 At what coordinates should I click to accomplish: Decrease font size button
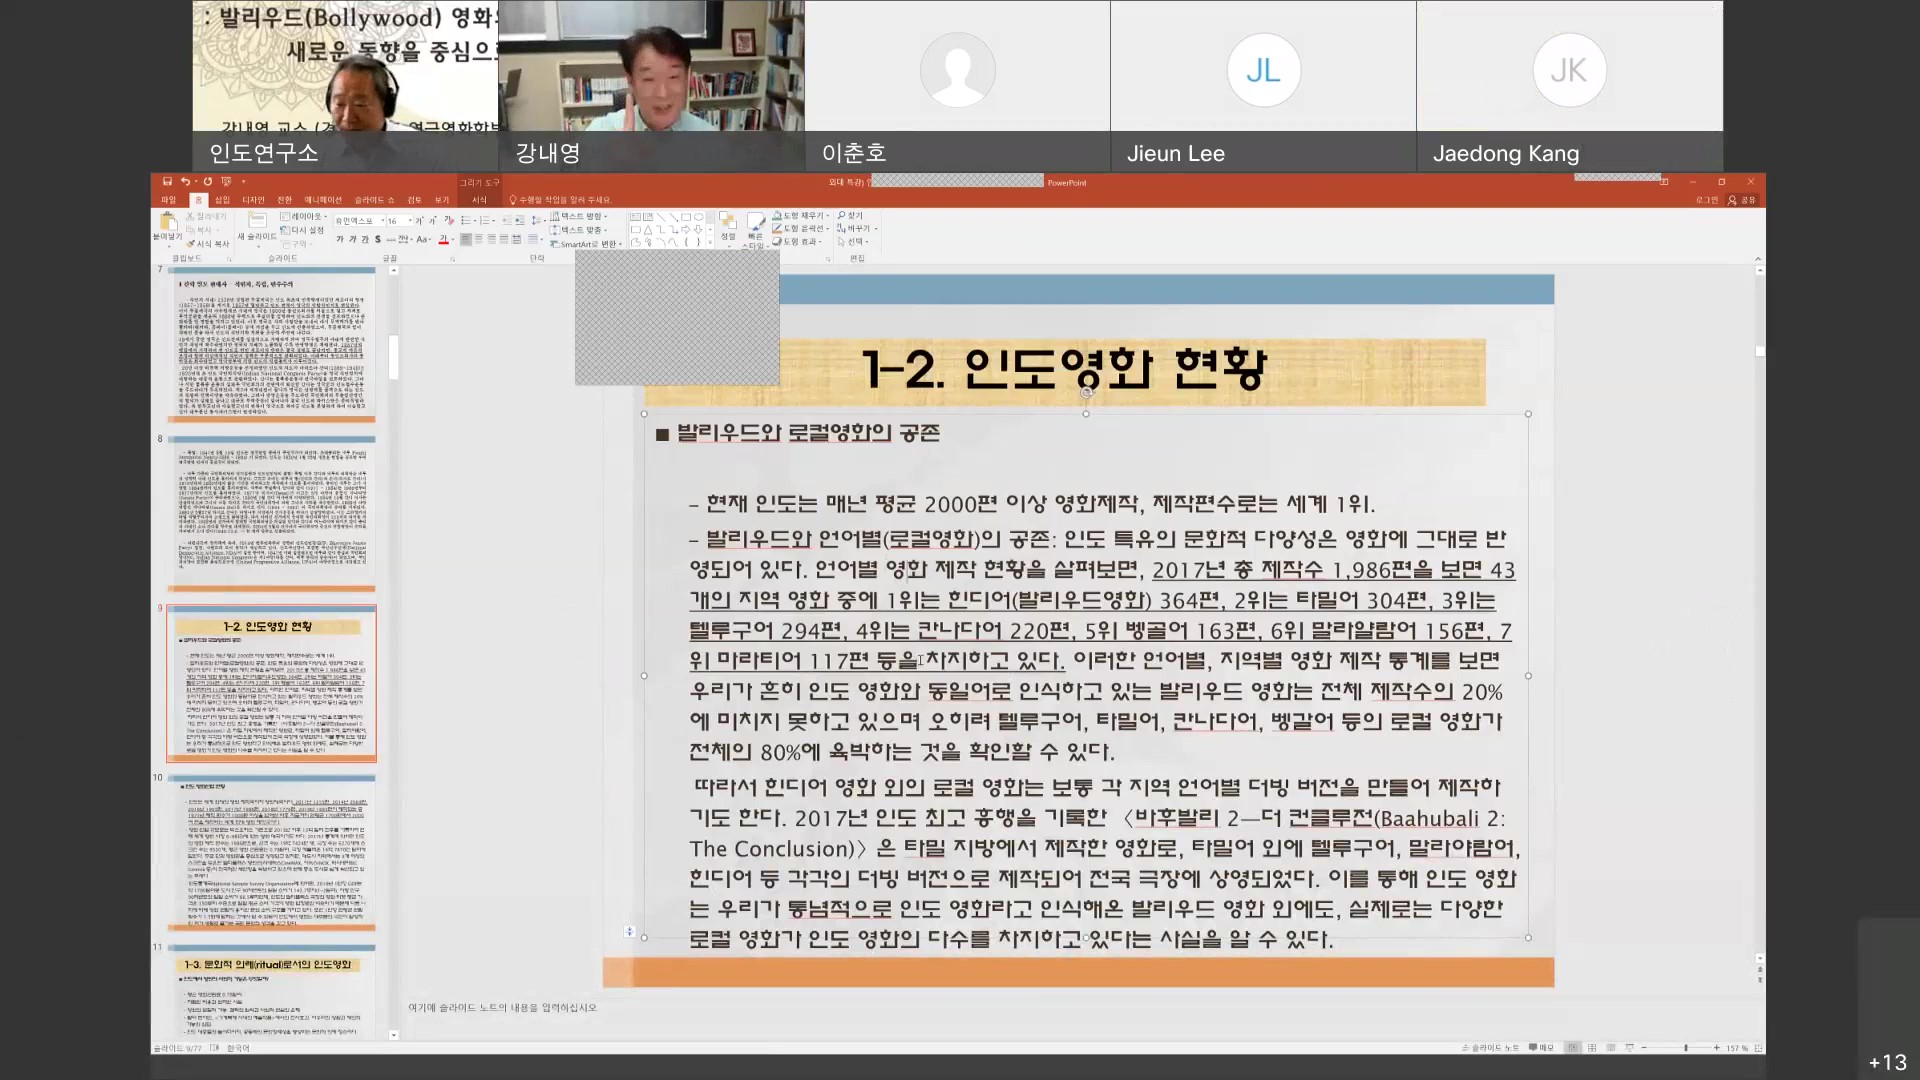pos(432,220)
